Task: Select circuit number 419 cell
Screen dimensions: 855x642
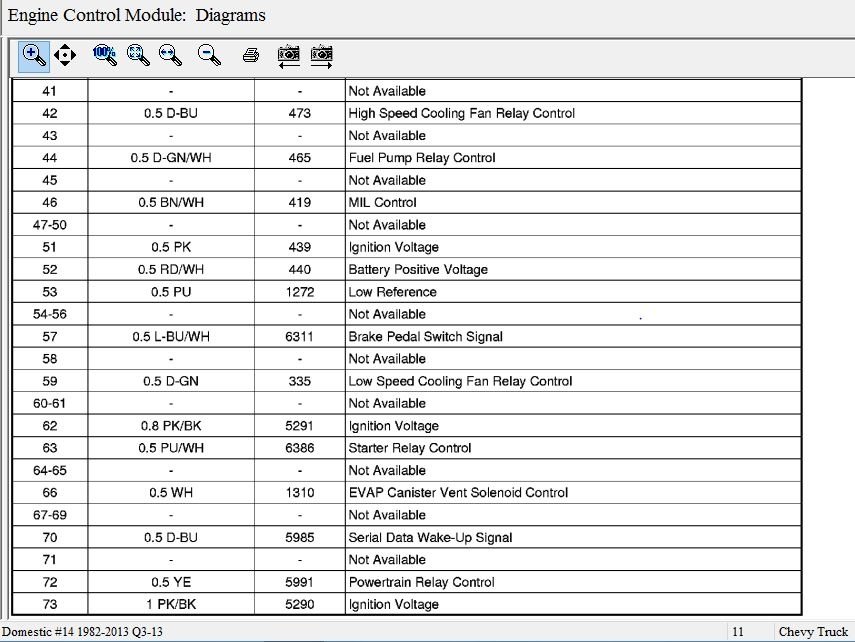Action: [299, 202]
